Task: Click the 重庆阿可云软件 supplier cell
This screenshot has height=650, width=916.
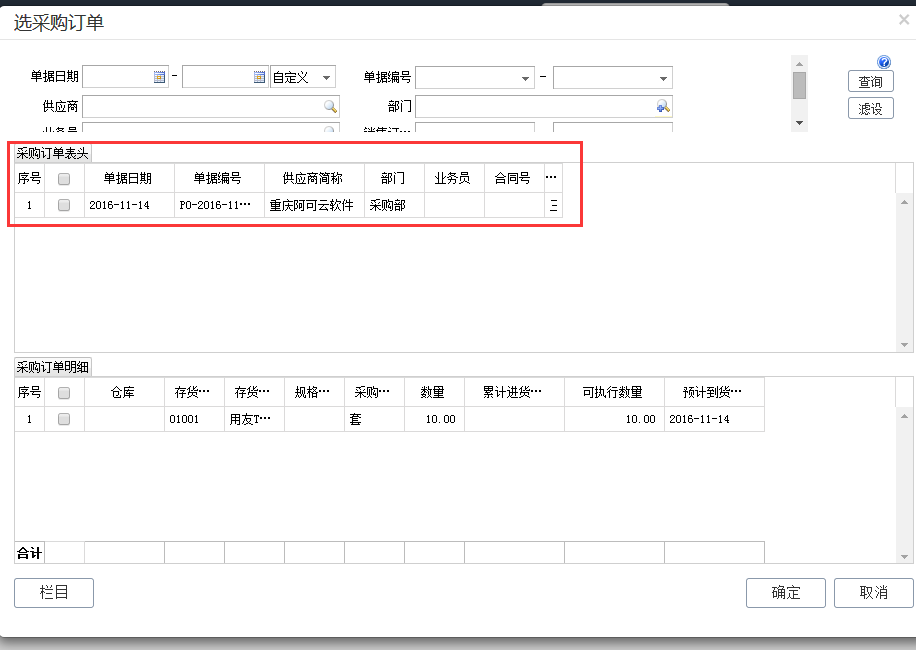Action: [x=314, y=205]
